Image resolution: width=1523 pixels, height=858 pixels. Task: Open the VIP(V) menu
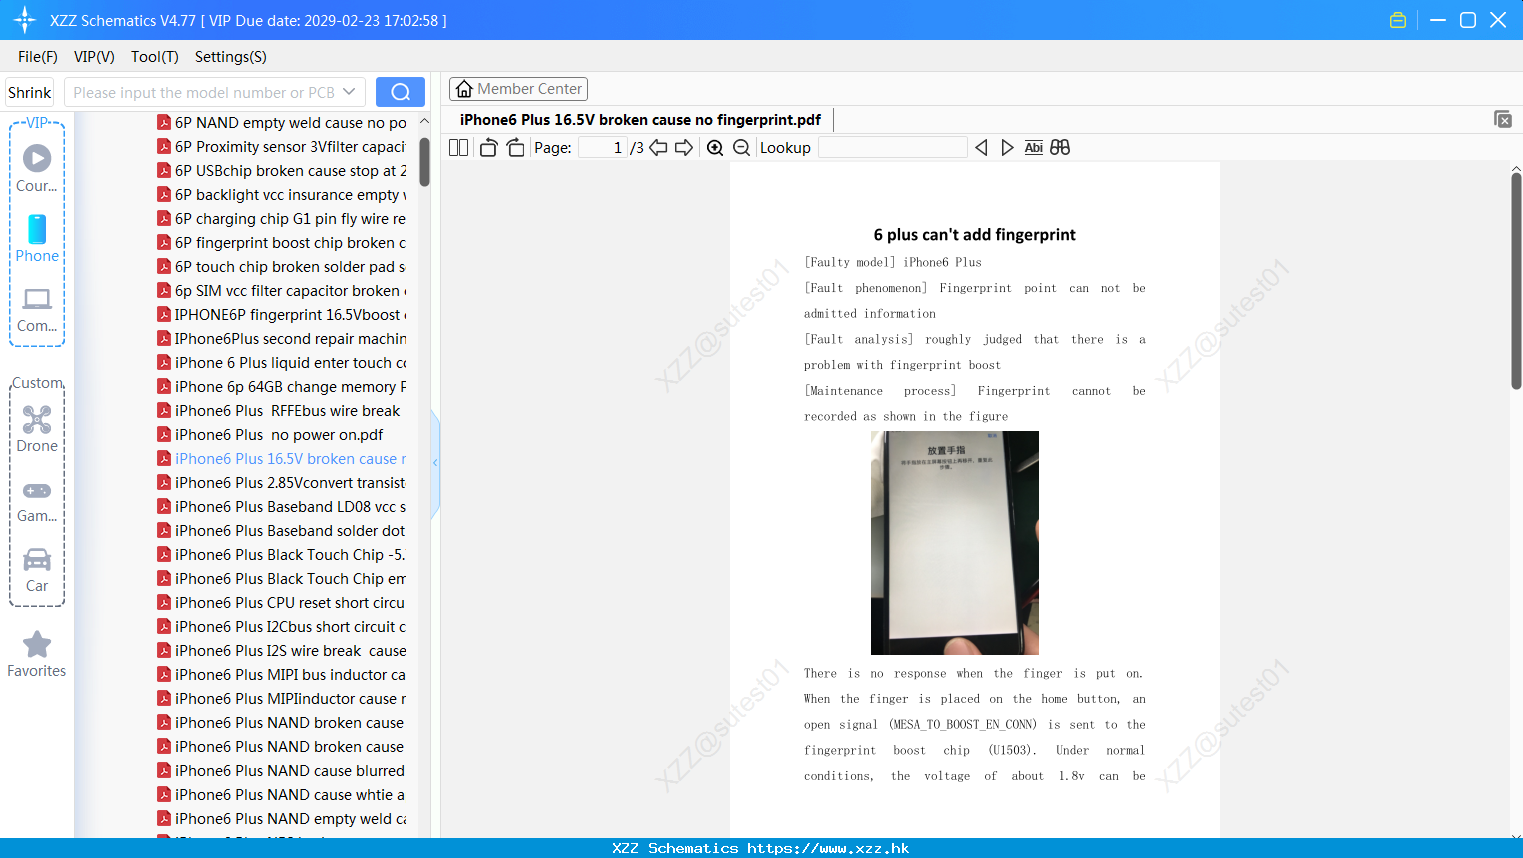click(x=94, y=57)
